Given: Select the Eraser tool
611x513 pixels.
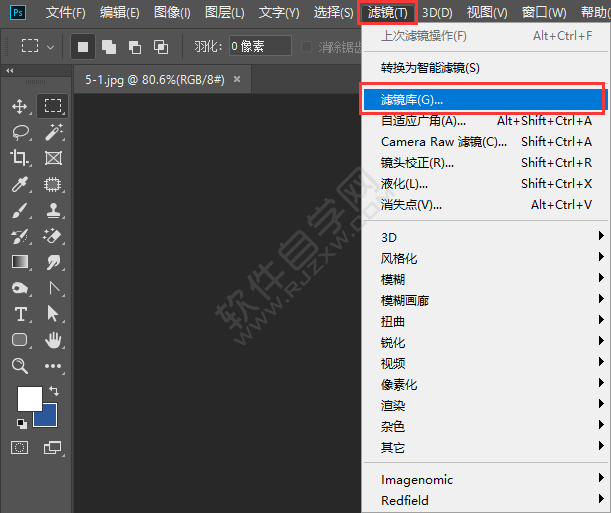Looking at the screenshot, I should pos(53,236).
